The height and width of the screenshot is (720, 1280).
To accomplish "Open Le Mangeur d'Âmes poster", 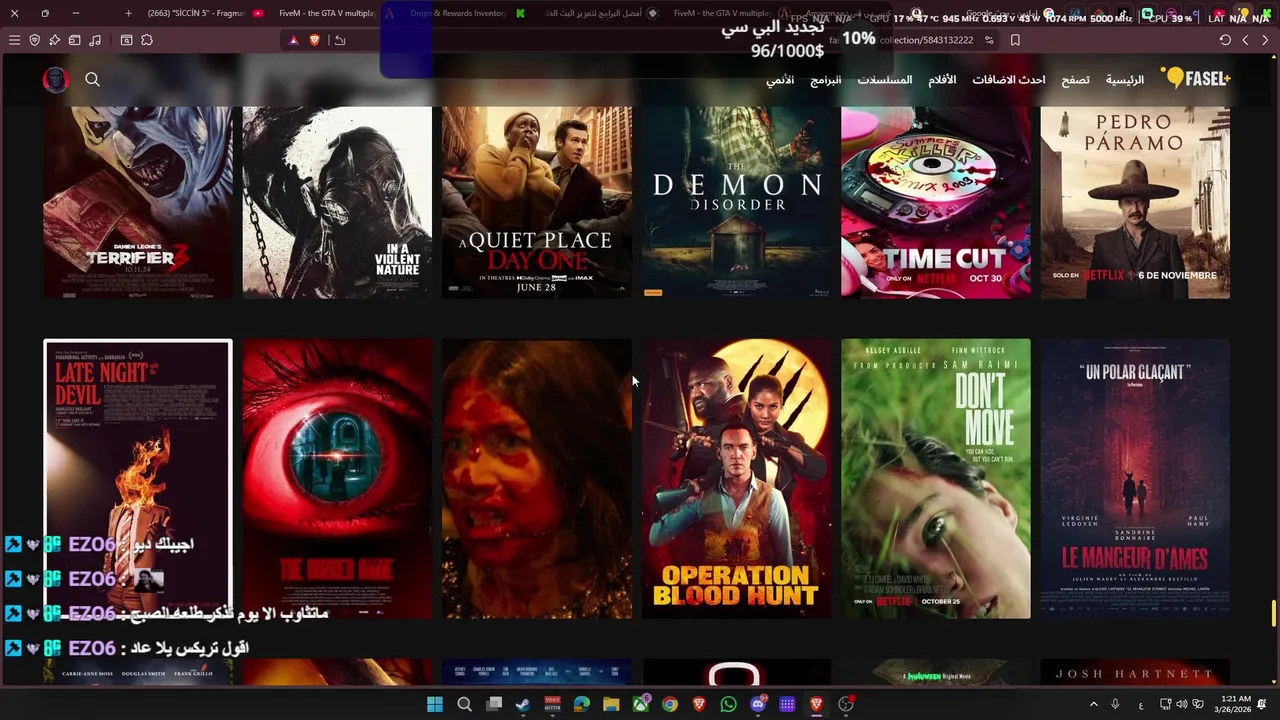I will pos(1135,479).
